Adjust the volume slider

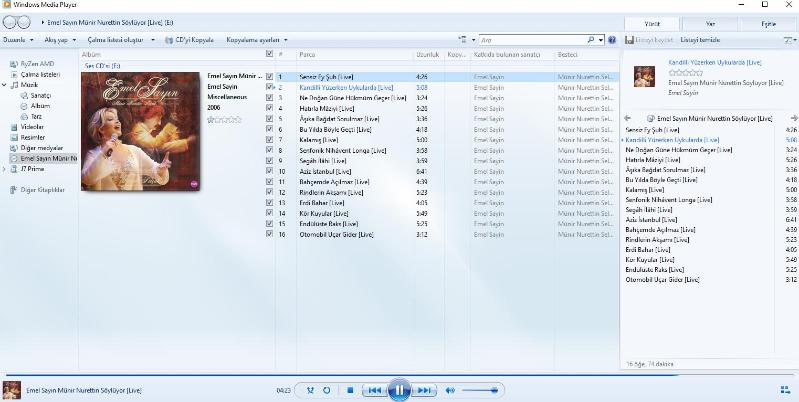tap(480, 390)
